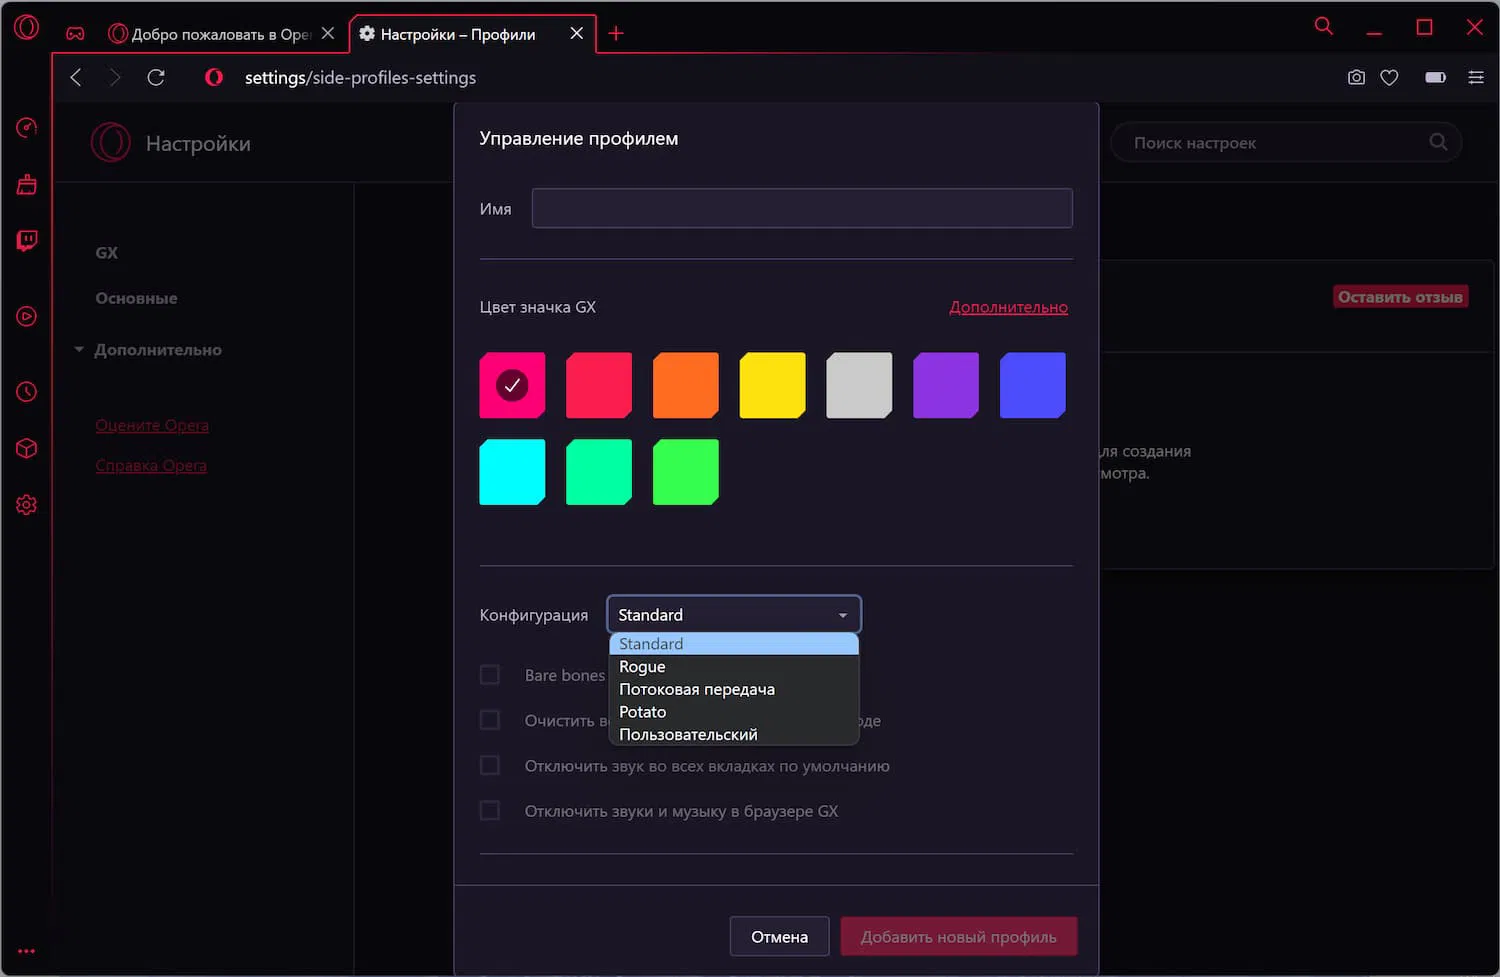Open Easy Setup sliders icon

(x=1475, y=77)
